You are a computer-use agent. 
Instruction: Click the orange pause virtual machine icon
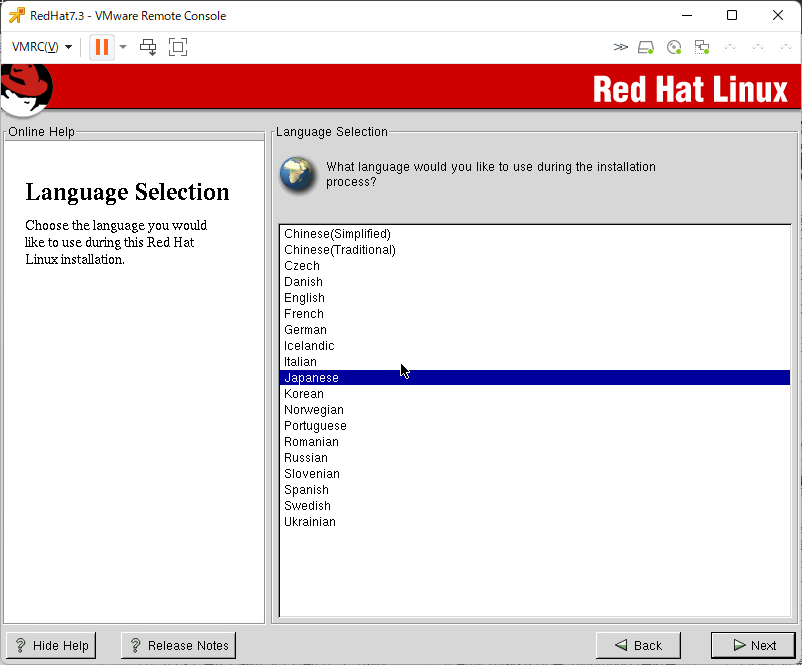click(x=102, y=47)
